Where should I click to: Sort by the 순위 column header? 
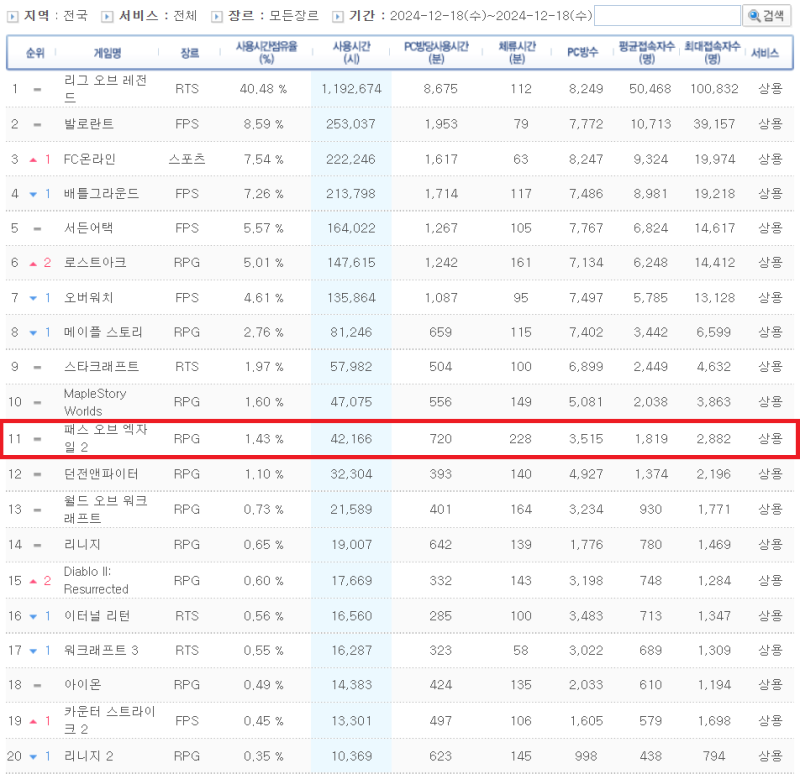pyautogui.click(x=35, y=53)
